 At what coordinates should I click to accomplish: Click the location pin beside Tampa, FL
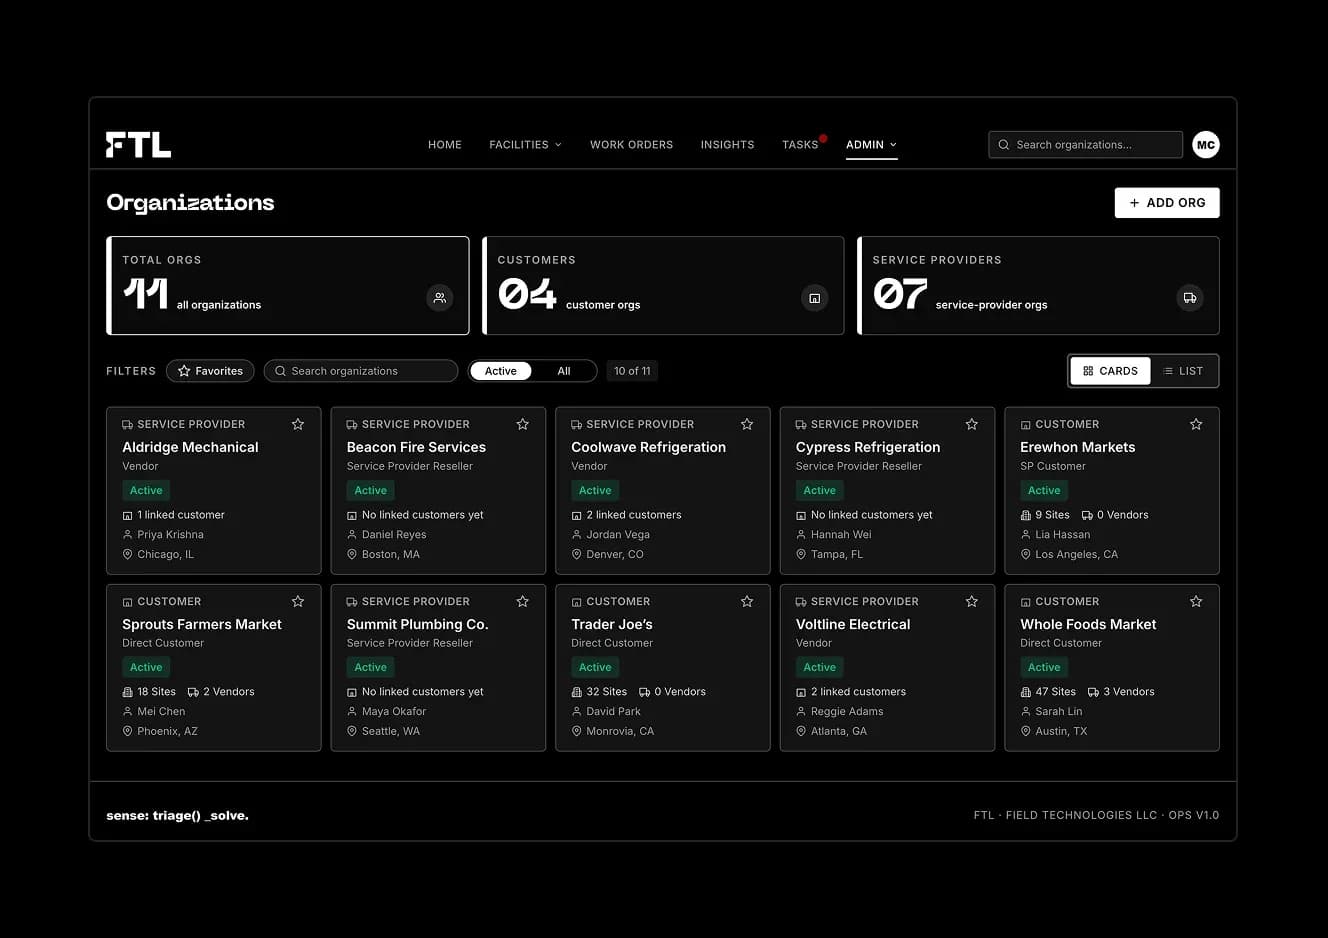click(x=801, y=554)
